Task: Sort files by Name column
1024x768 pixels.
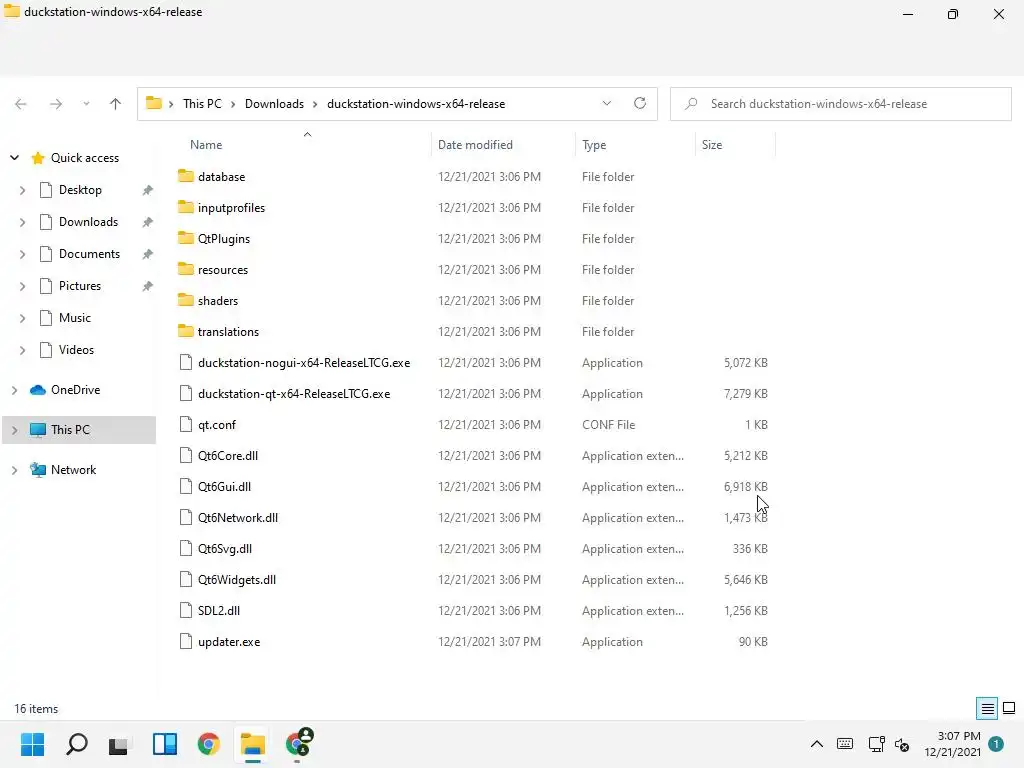Action: click(x=206, y=145)
